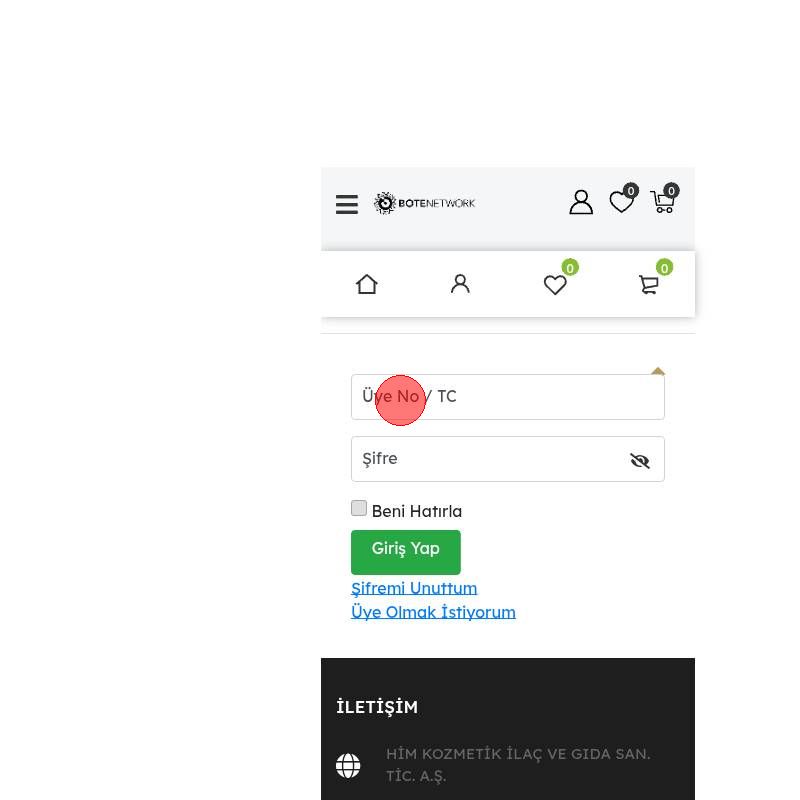The width and height of the screenshot is (800, 800).
Task: Open the account icon in the header
Action: click(581, 203)
